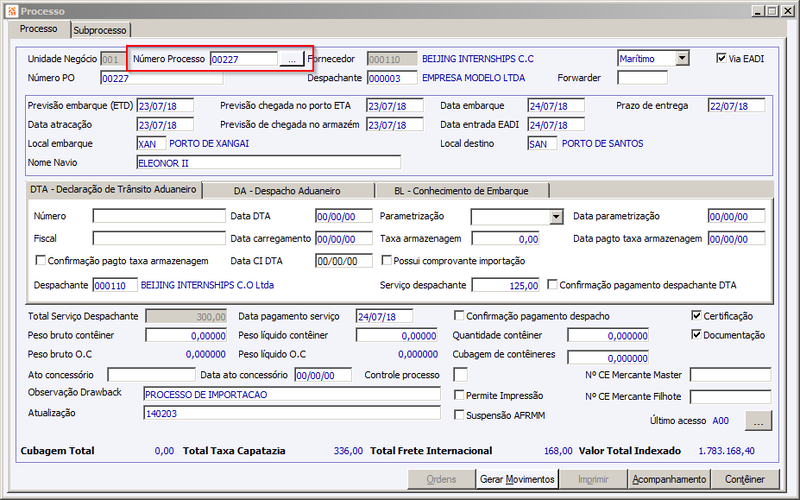Viewport: 800px width, 500px height.
Task: Click the Gerar Movimentos button
Action: tap(517, 479)
